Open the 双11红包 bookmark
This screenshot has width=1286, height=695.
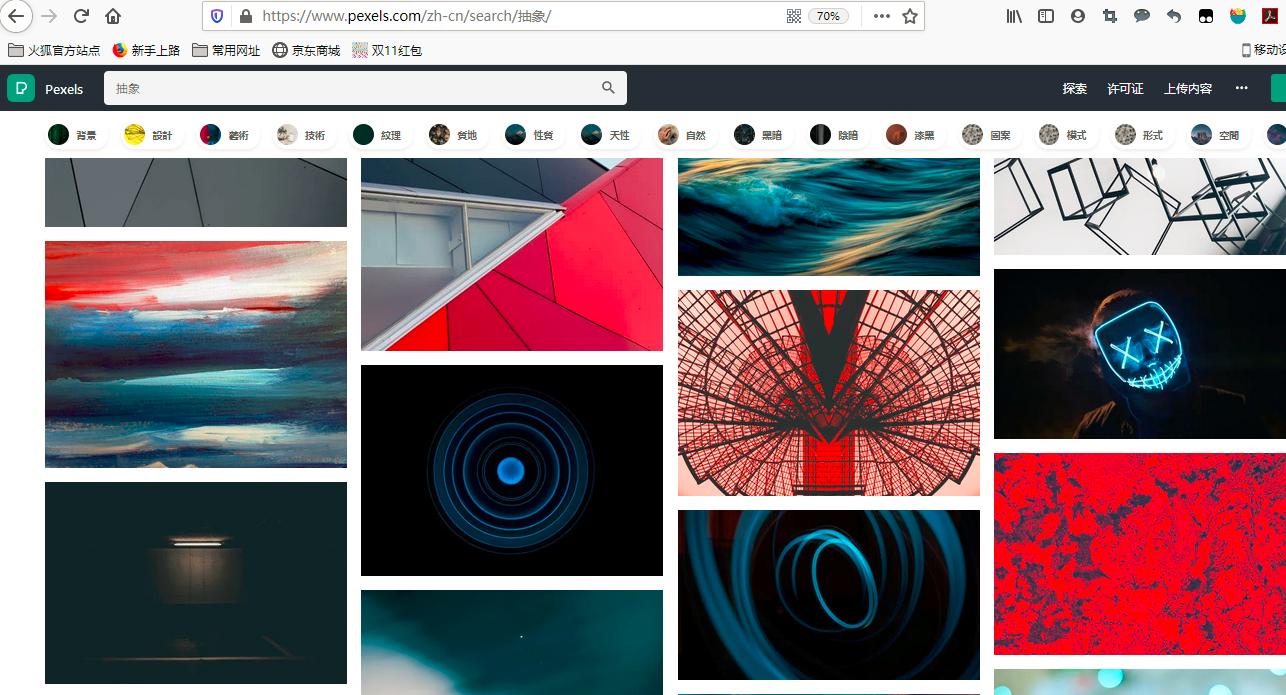(x=387, y=50)
